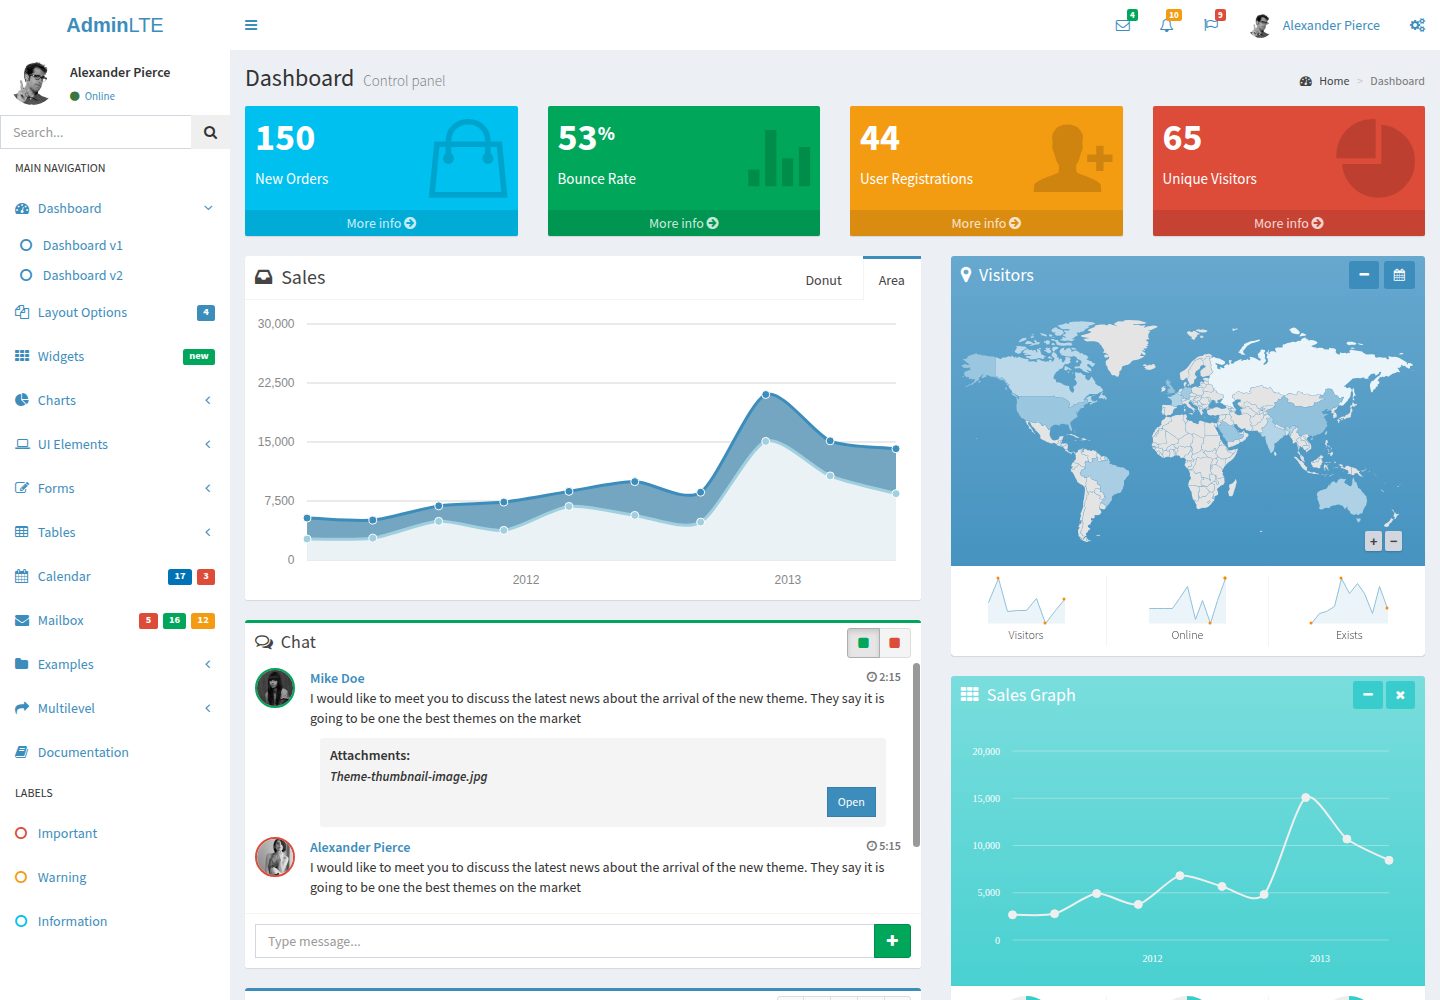Screen dimensions: 1440x1000
Task: Zoom out on the world map
Action: (x=1394, y=541)
